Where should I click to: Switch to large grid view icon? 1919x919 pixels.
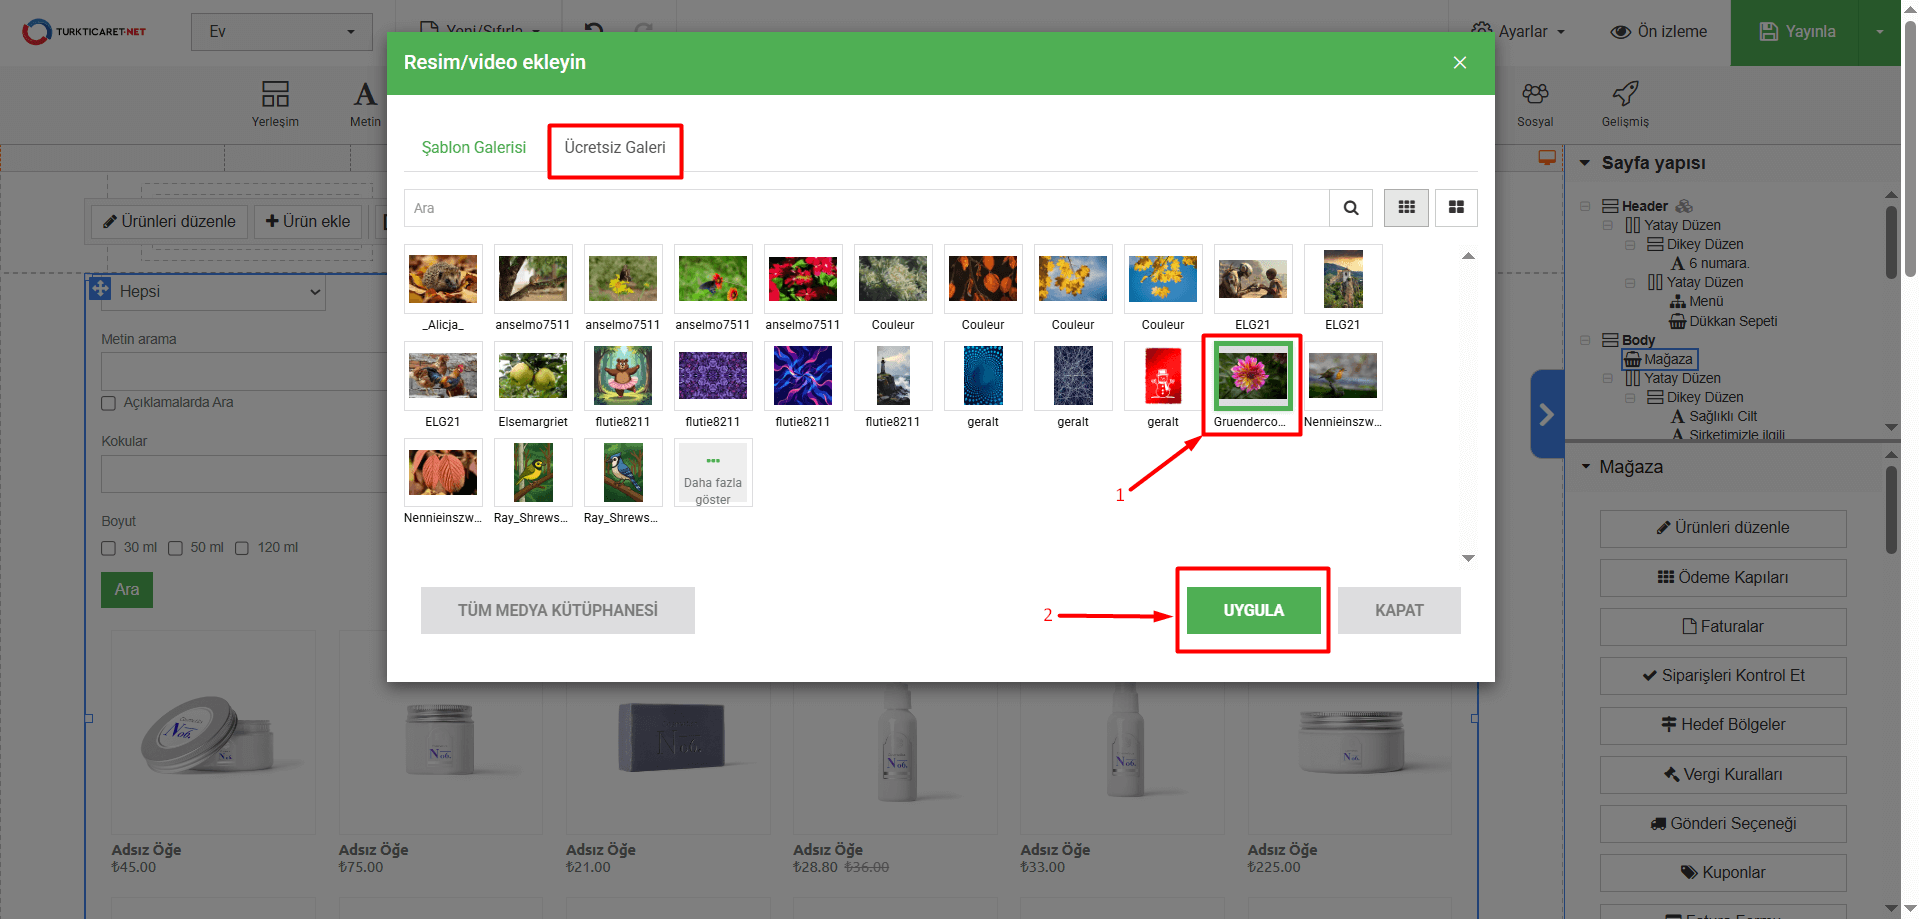[1456, 208]
